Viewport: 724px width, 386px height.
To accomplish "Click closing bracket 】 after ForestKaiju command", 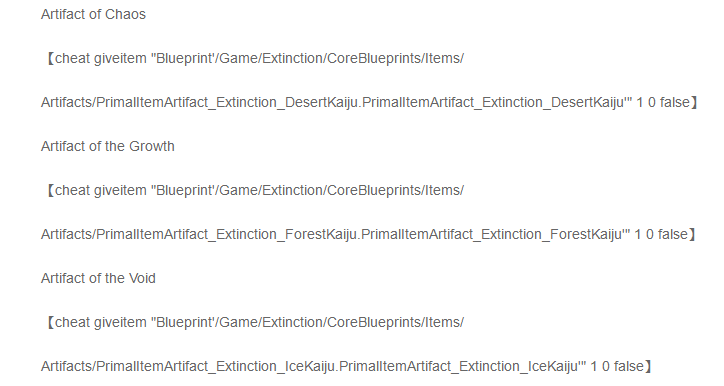I will click(x=693, y=234).
